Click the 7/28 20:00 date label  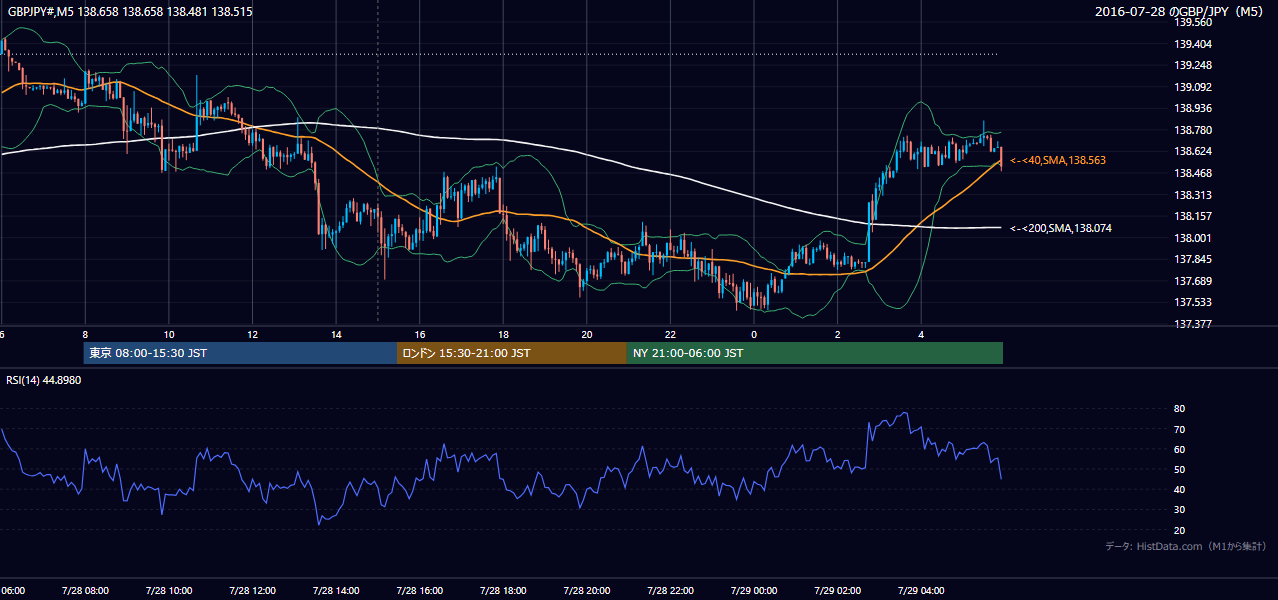pos(586,590)
